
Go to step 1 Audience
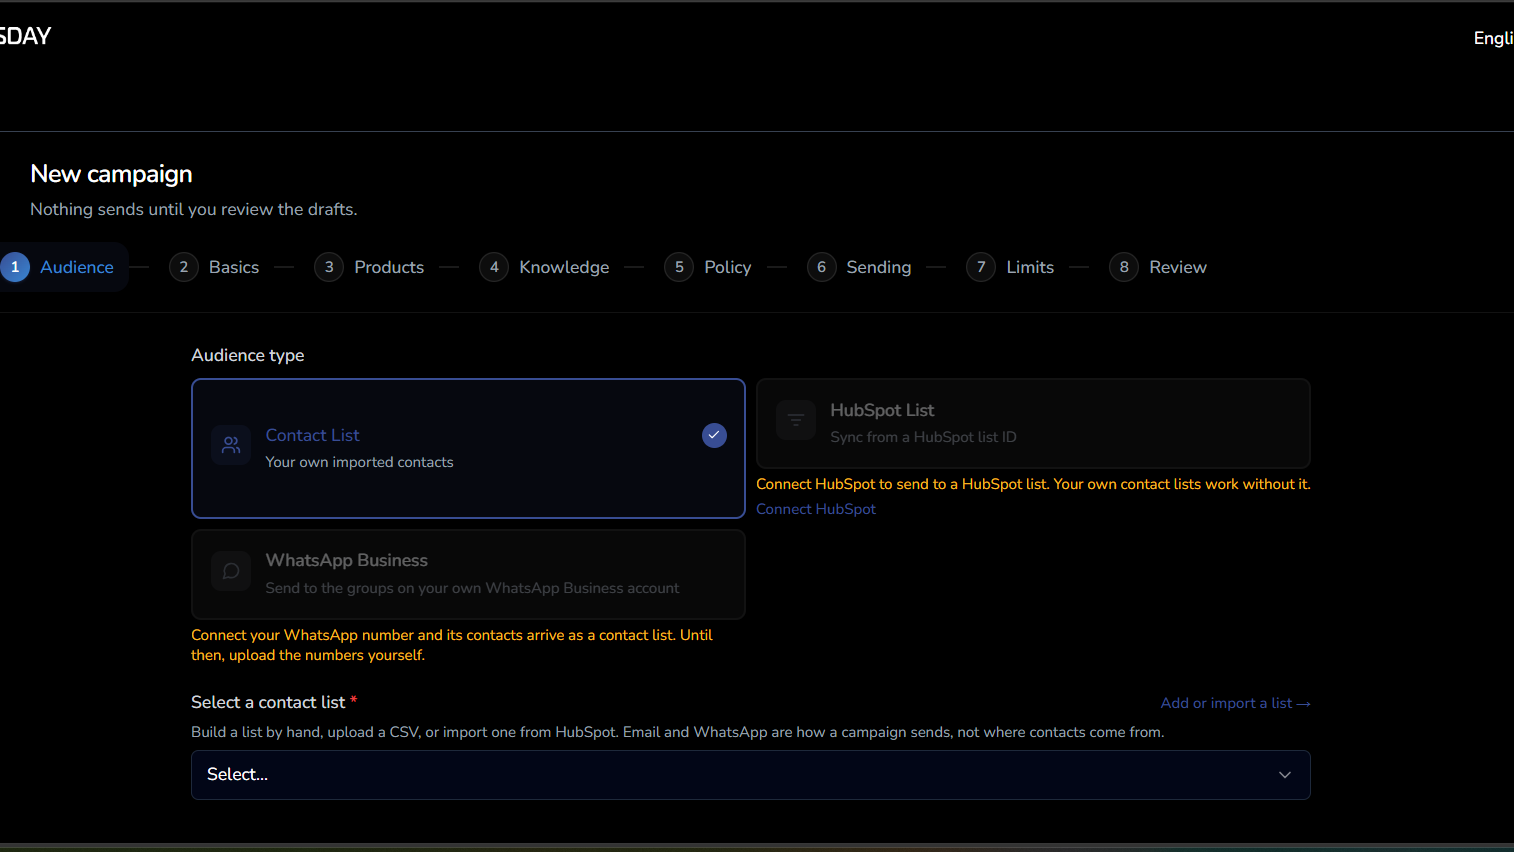[x=63, y=267]
